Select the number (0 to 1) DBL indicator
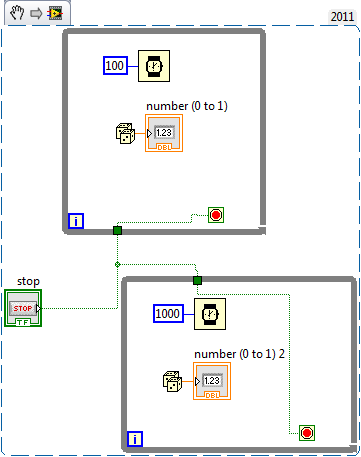Image resolution: width=361 pixels, height=457 pixels. [164, 133]
